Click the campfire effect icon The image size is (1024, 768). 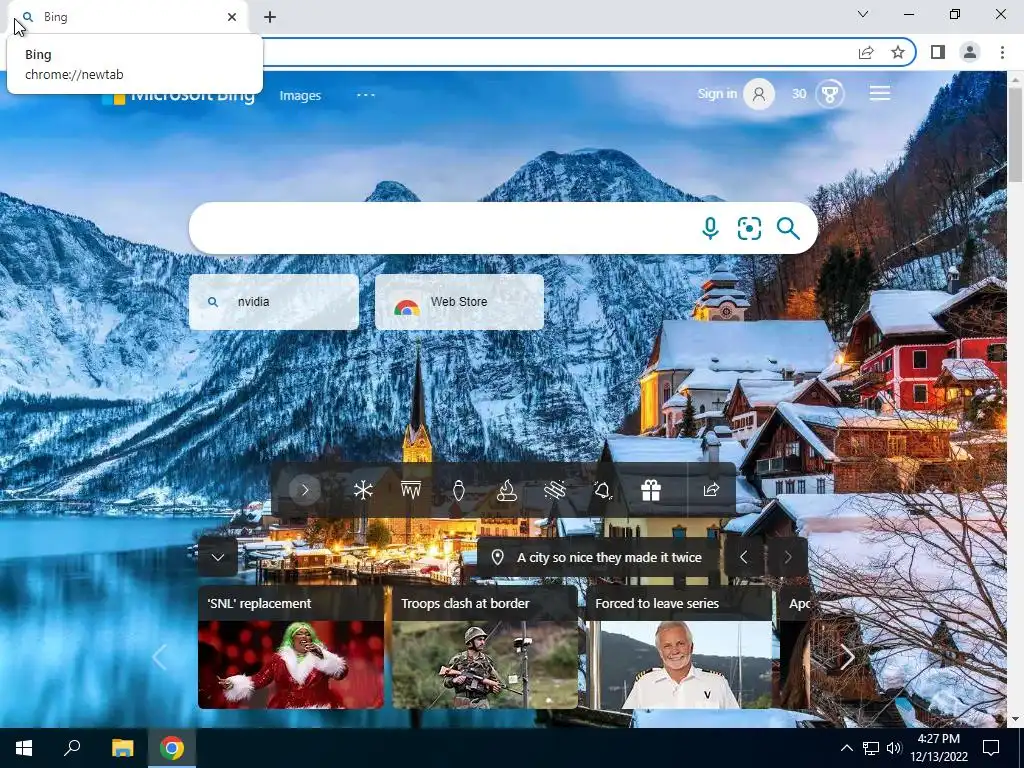(507, 490)
